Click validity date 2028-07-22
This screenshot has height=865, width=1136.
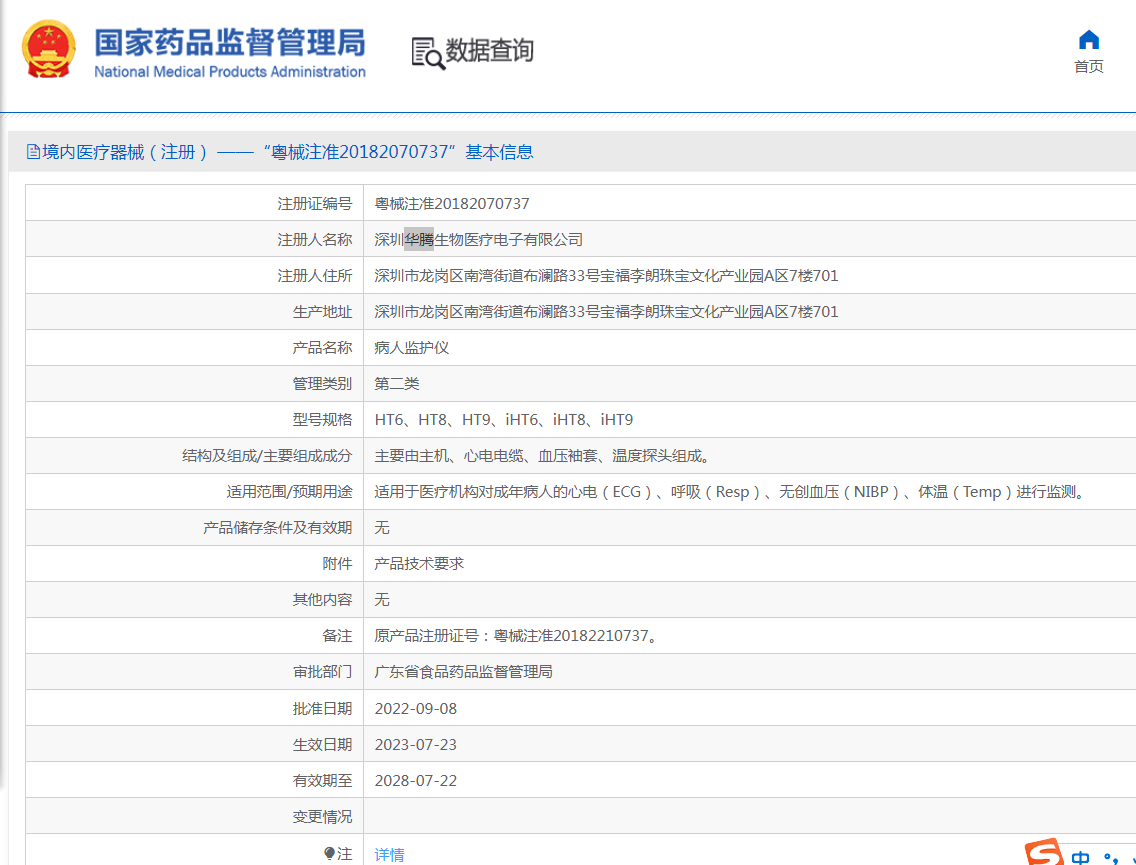coord(415,781)
